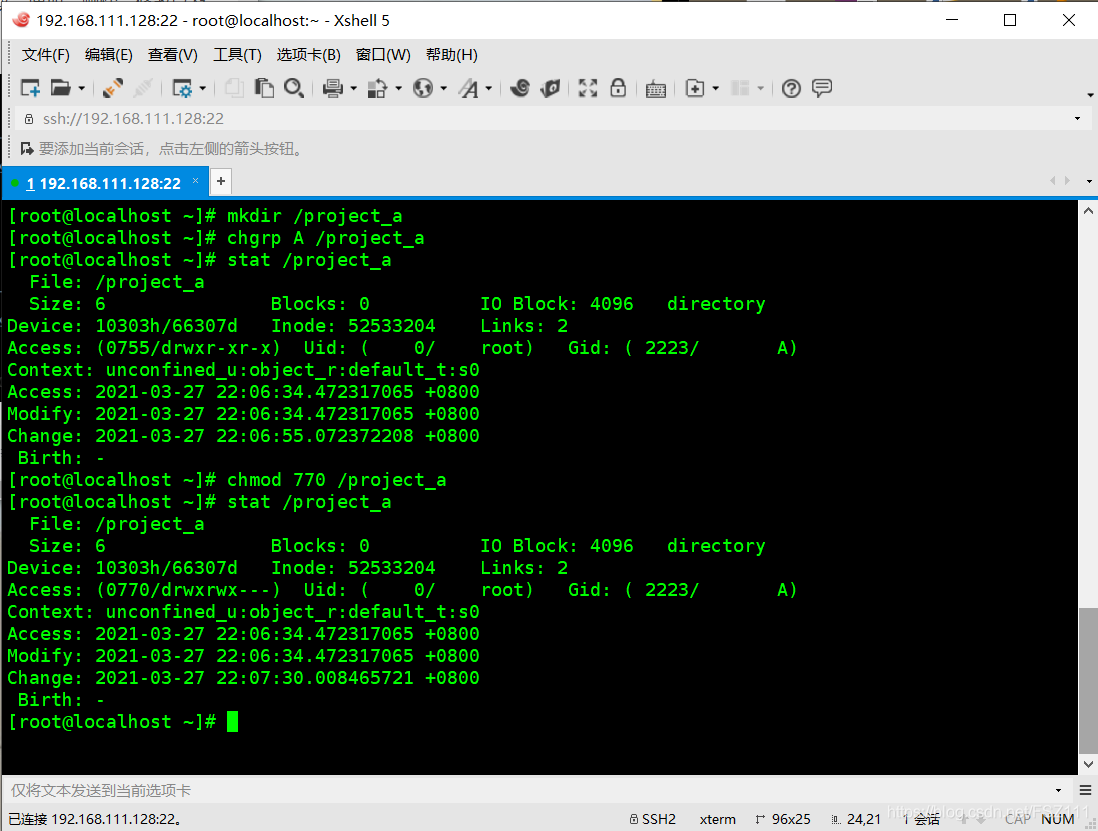Click the plus button for new tab

221,181
